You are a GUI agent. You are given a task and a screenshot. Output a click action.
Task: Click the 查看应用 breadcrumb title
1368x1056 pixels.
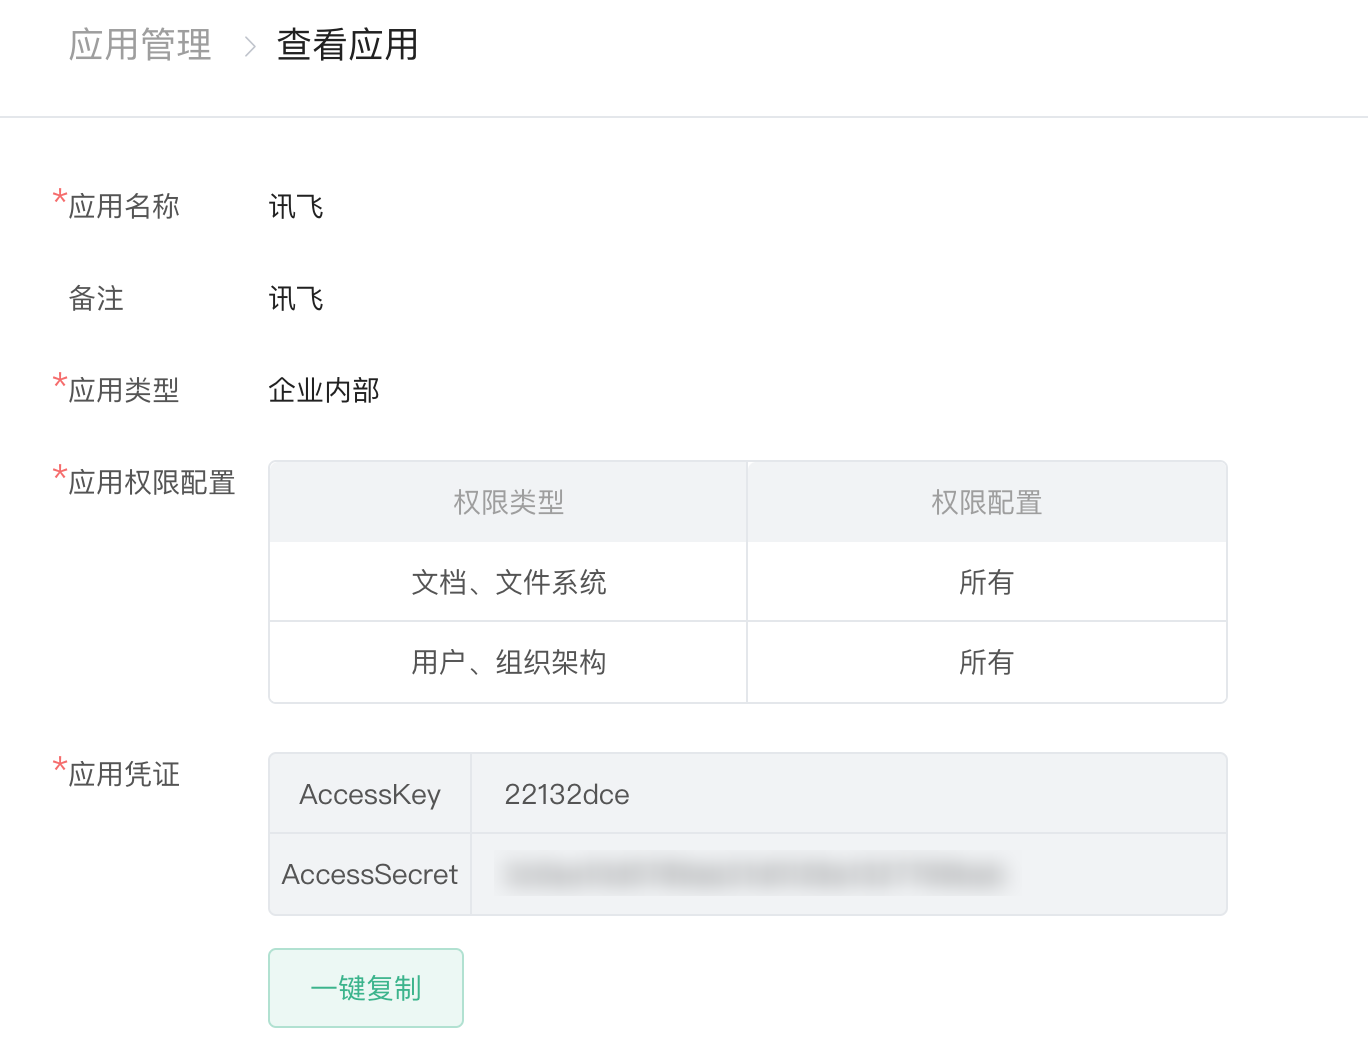coord(347,45)
